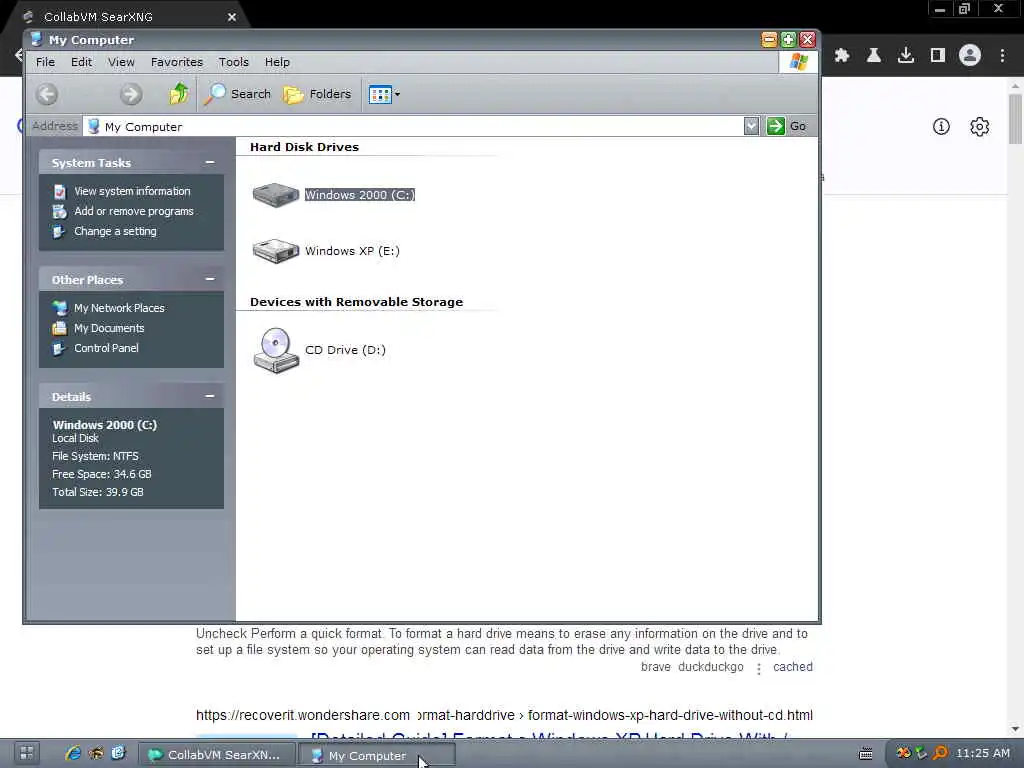Collapse the Details panel
Image resolution: width=1024 pixels, height=768 pixels.
pyautogui.click(x=210, y=396)
